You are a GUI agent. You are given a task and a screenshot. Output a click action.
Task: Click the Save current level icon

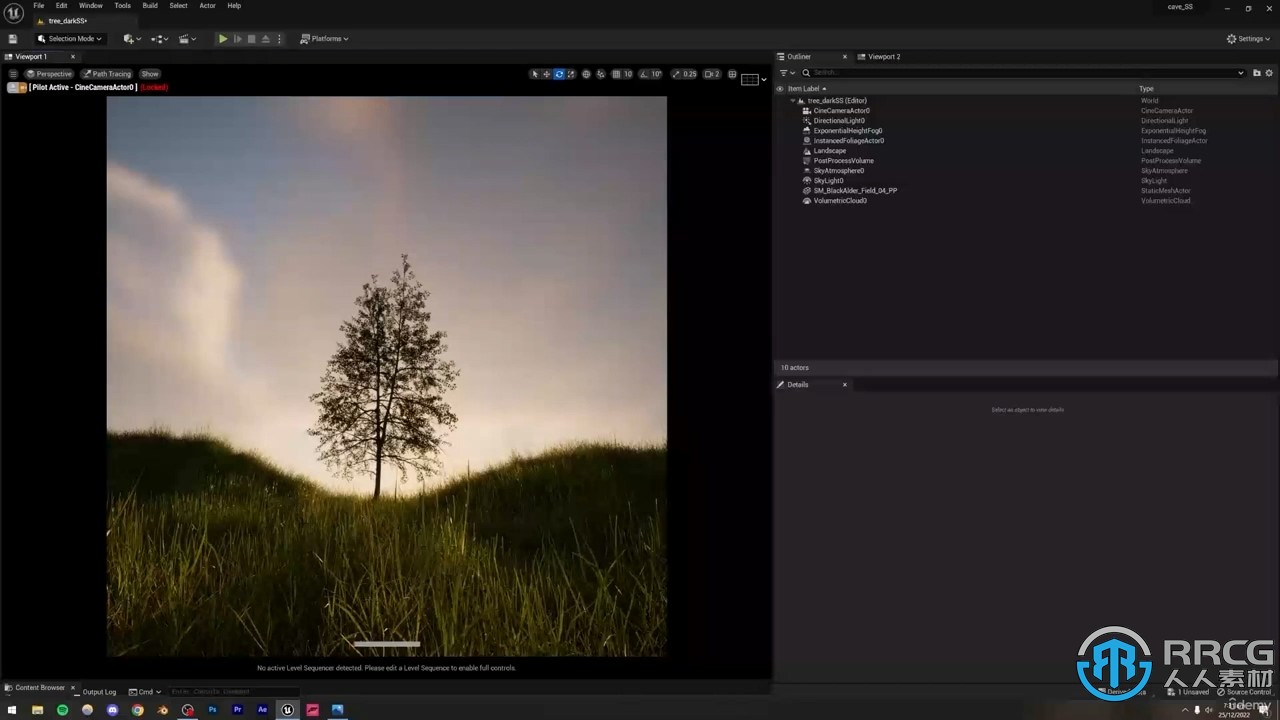coord(13,39)
